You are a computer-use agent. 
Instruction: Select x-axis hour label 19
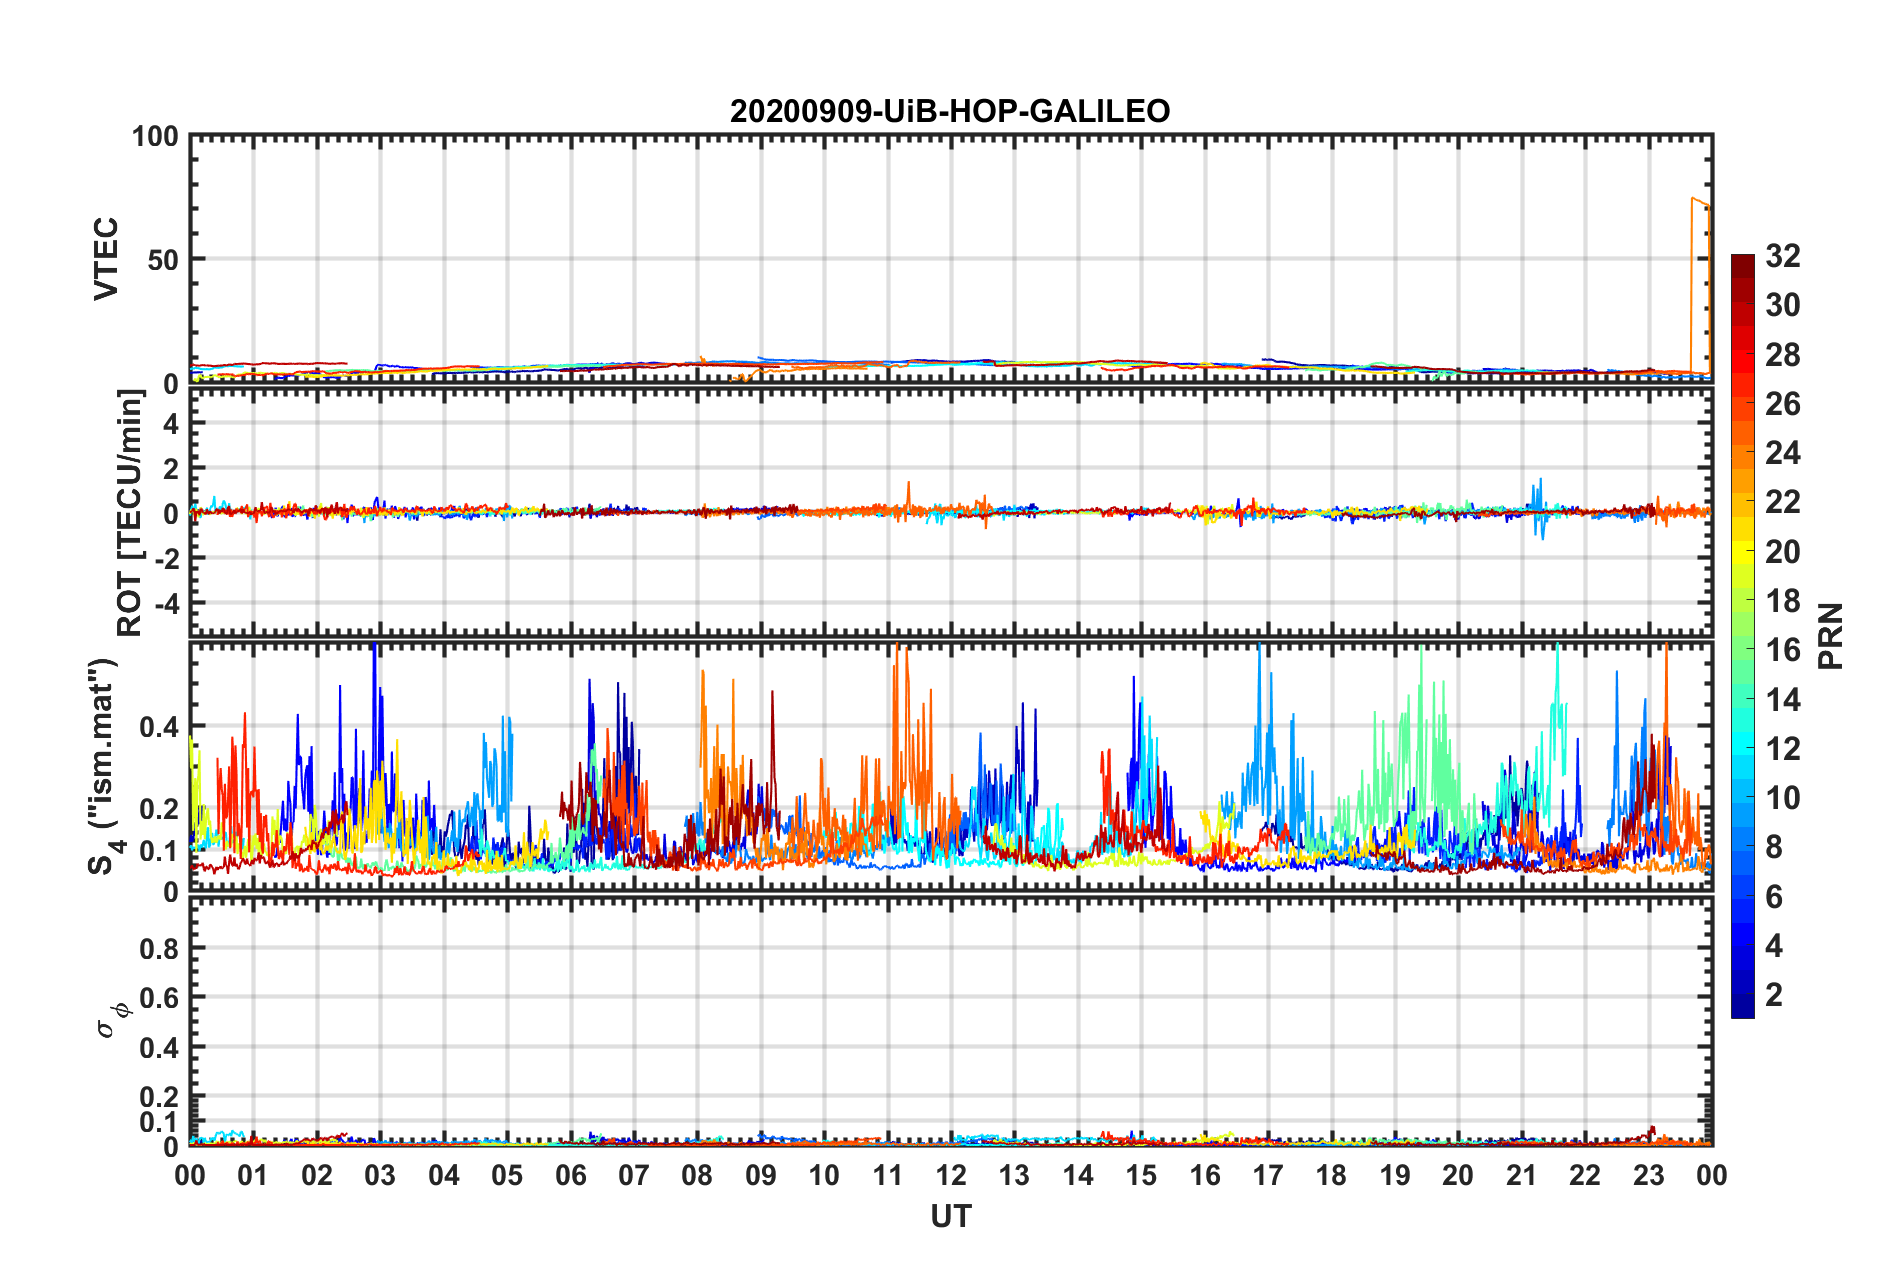click(1395, 1175)
